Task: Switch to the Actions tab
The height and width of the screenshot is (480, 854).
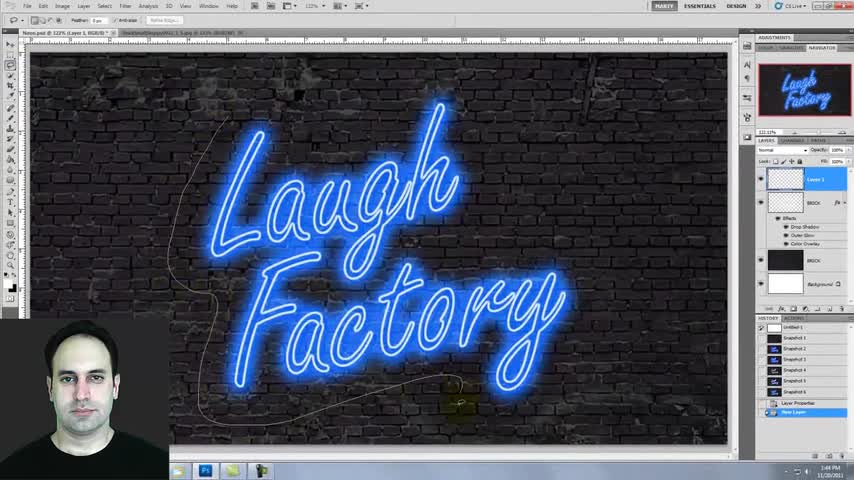Action: (x=794, y=318)
